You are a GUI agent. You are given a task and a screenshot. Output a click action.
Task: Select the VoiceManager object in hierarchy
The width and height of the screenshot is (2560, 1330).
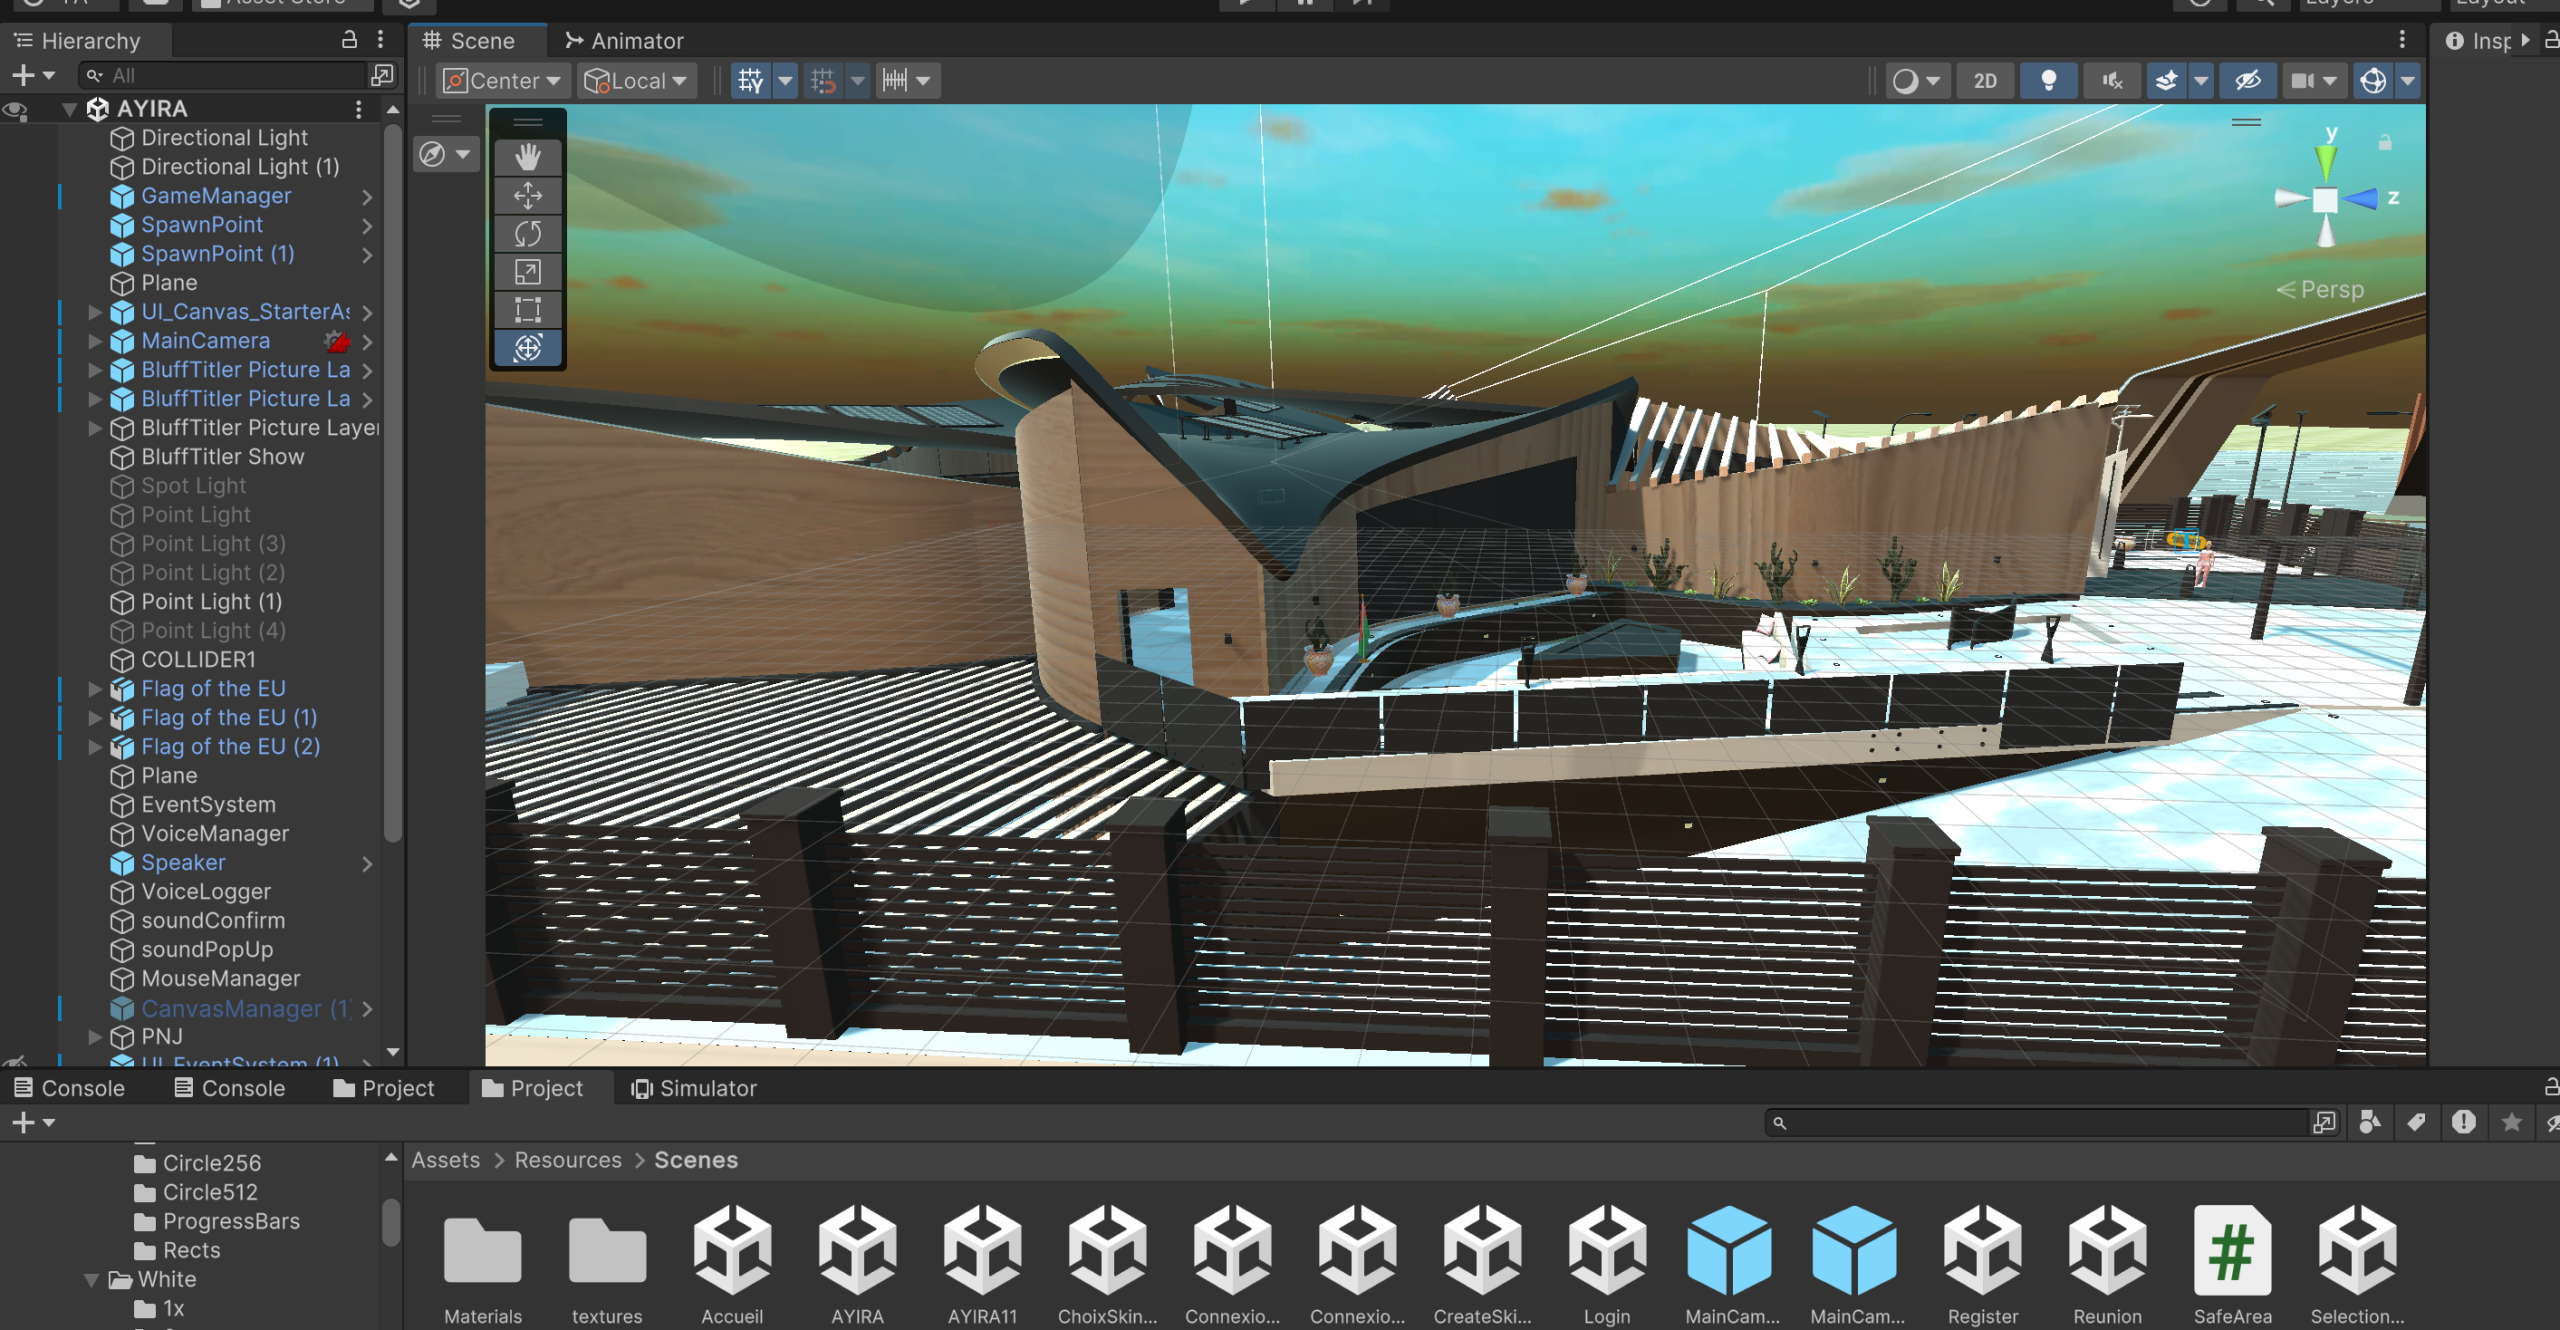(x=214, y=833)
